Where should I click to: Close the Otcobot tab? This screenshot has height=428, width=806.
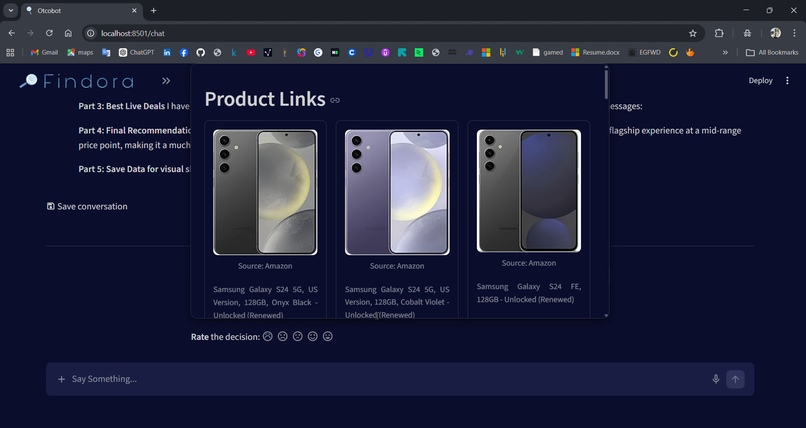click(134, 10)
